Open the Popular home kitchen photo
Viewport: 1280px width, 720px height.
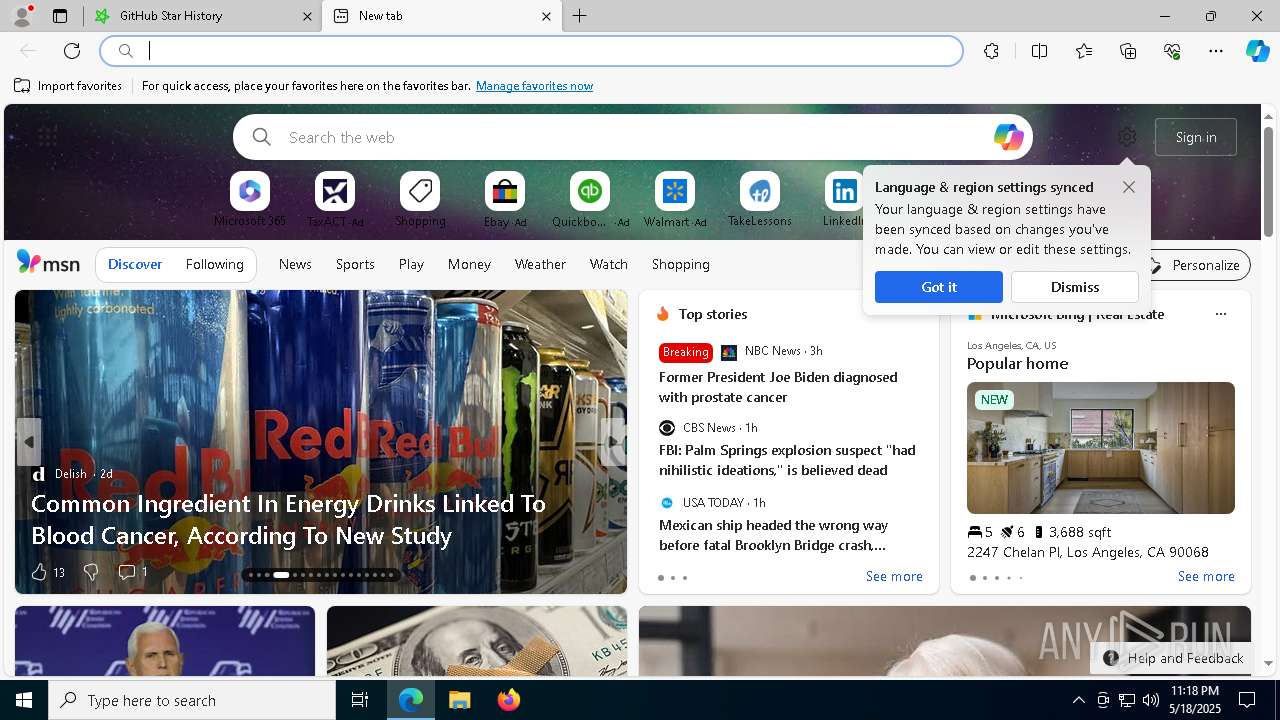[x=1101, y=448]
